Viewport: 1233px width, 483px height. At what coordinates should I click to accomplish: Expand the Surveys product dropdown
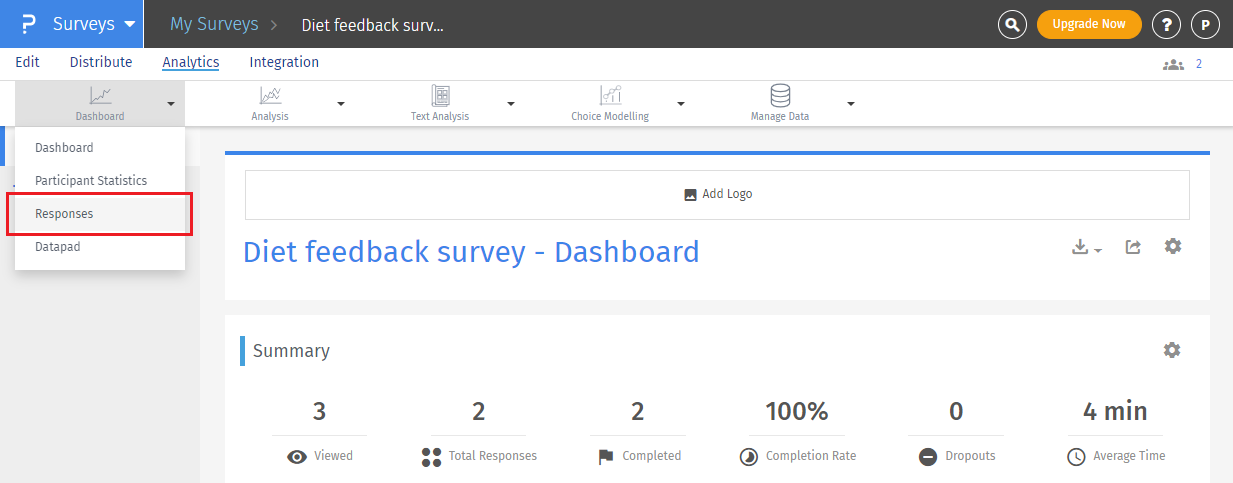[x=129, y=24]
